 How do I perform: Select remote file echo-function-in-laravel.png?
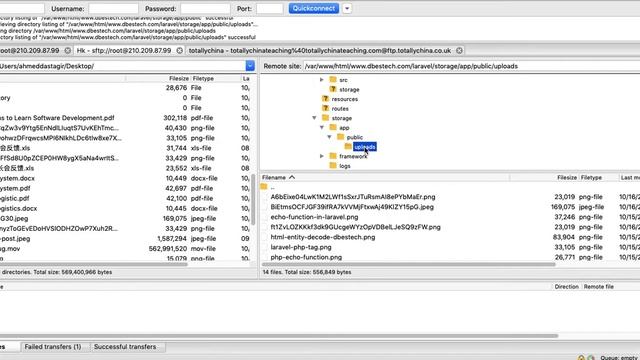click(x=314, y=217)
